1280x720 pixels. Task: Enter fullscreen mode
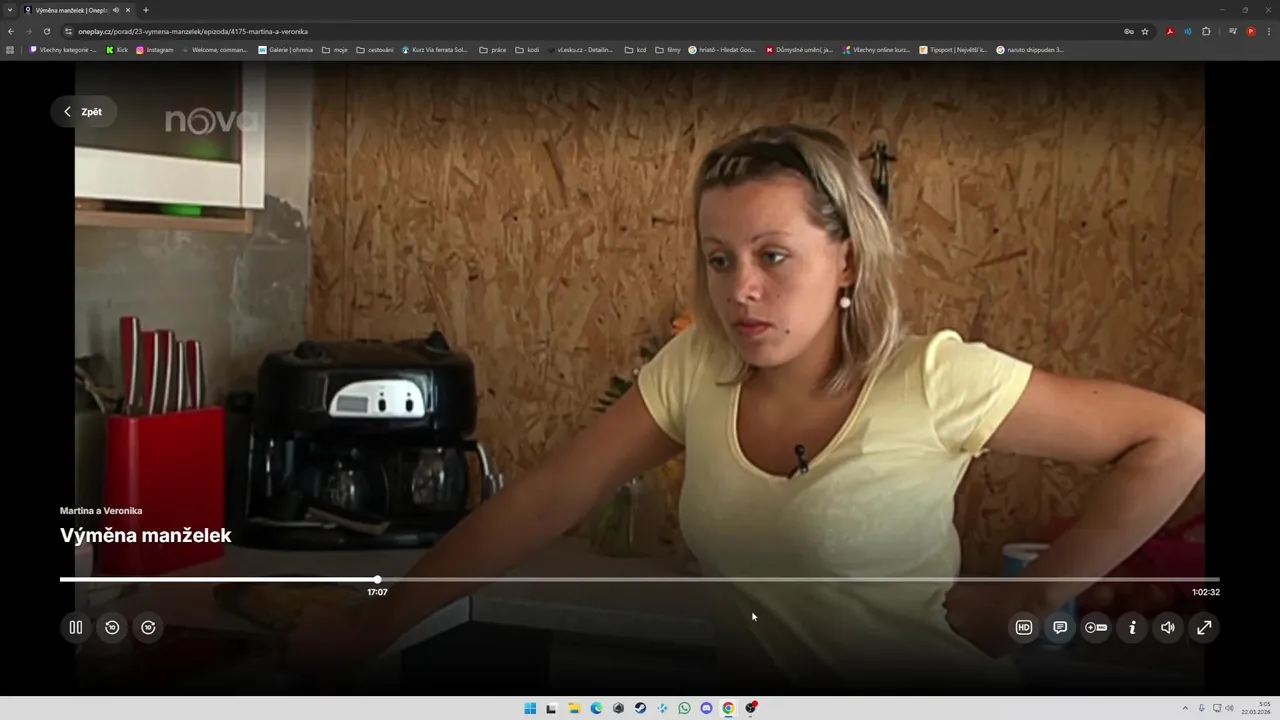1204,627
